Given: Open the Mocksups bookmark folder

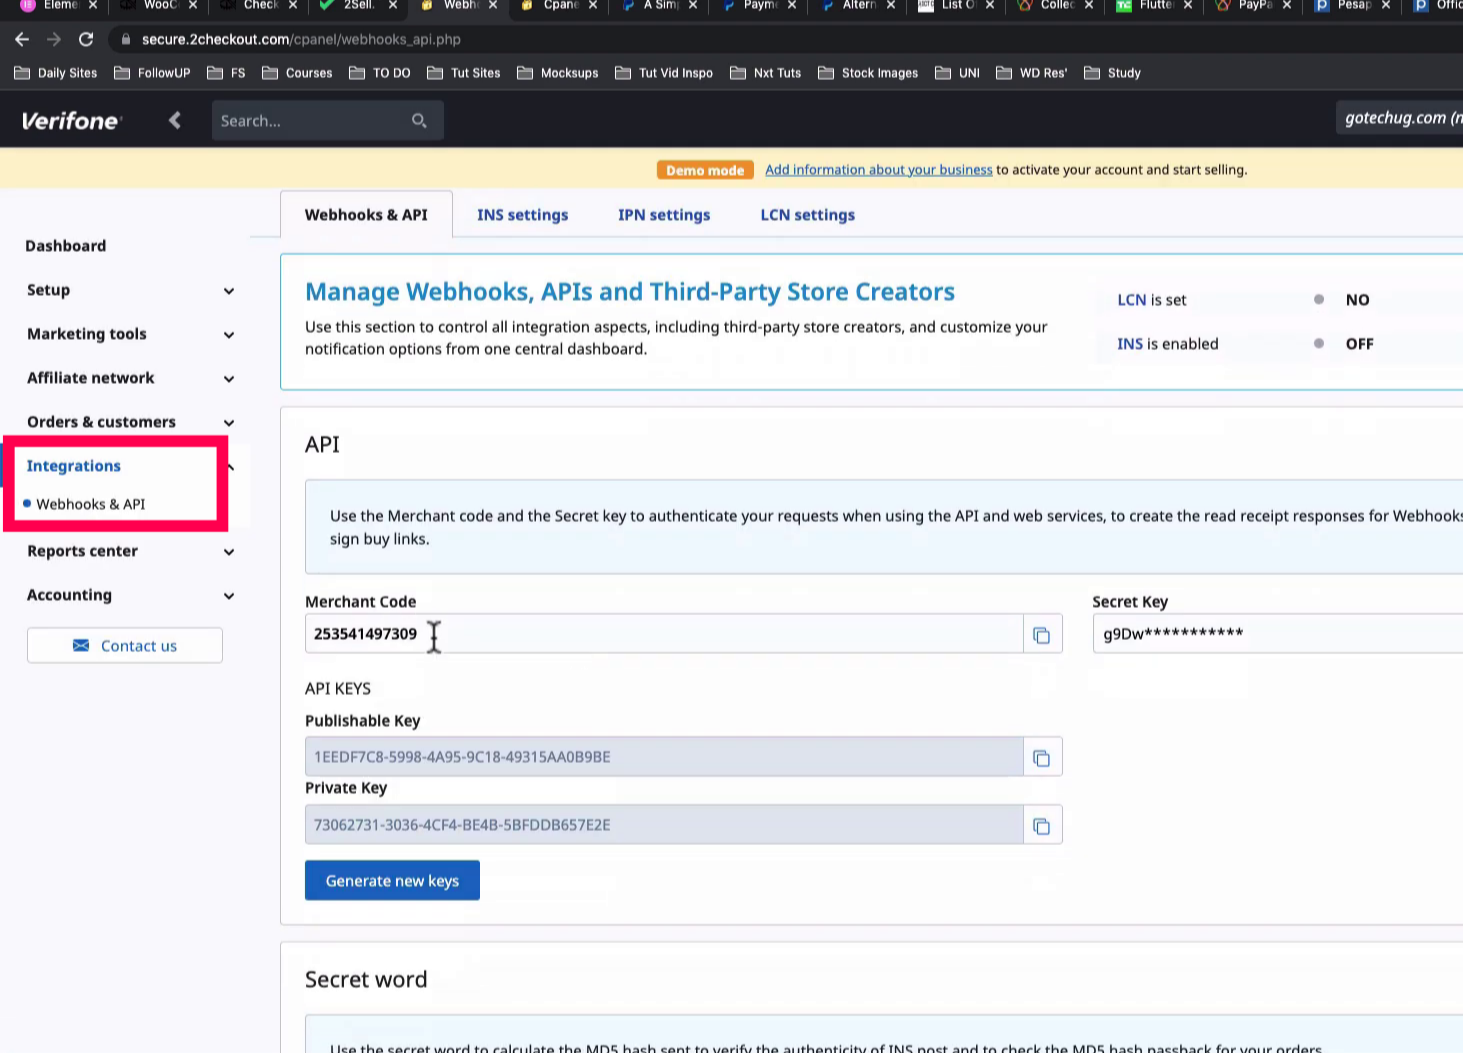Looking at the screenshot, I should 558,73.
